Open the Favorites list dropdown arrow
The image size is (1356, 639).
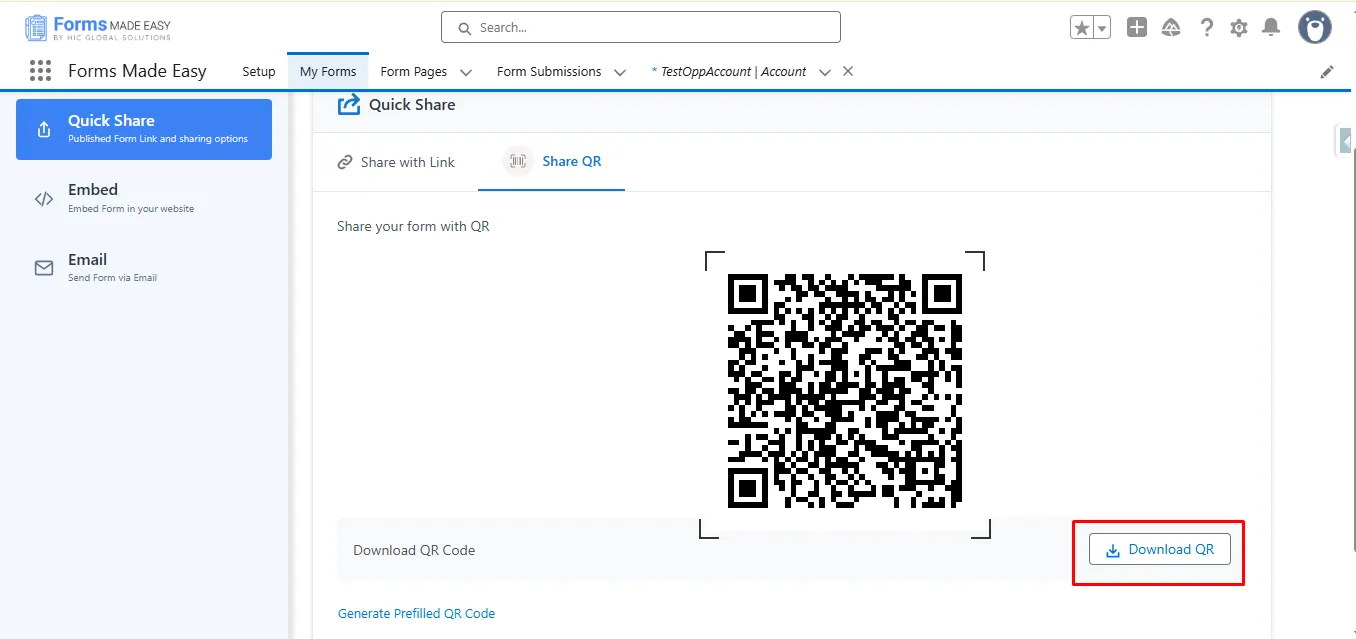tap(1102, 28)
